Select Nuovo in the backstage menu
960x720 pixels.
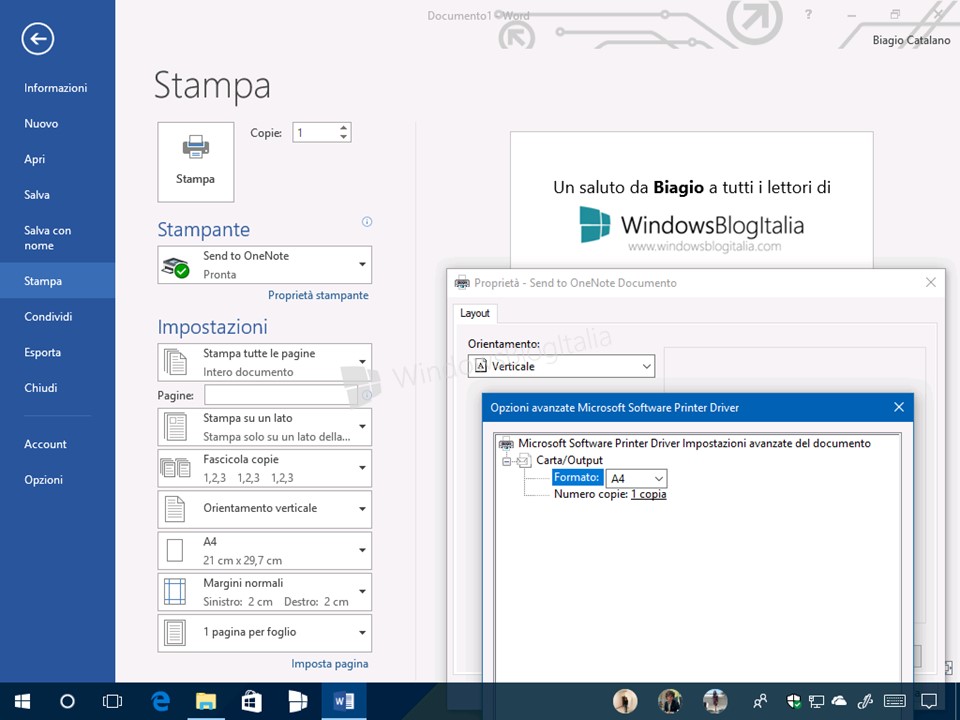[x=41, y=124]
